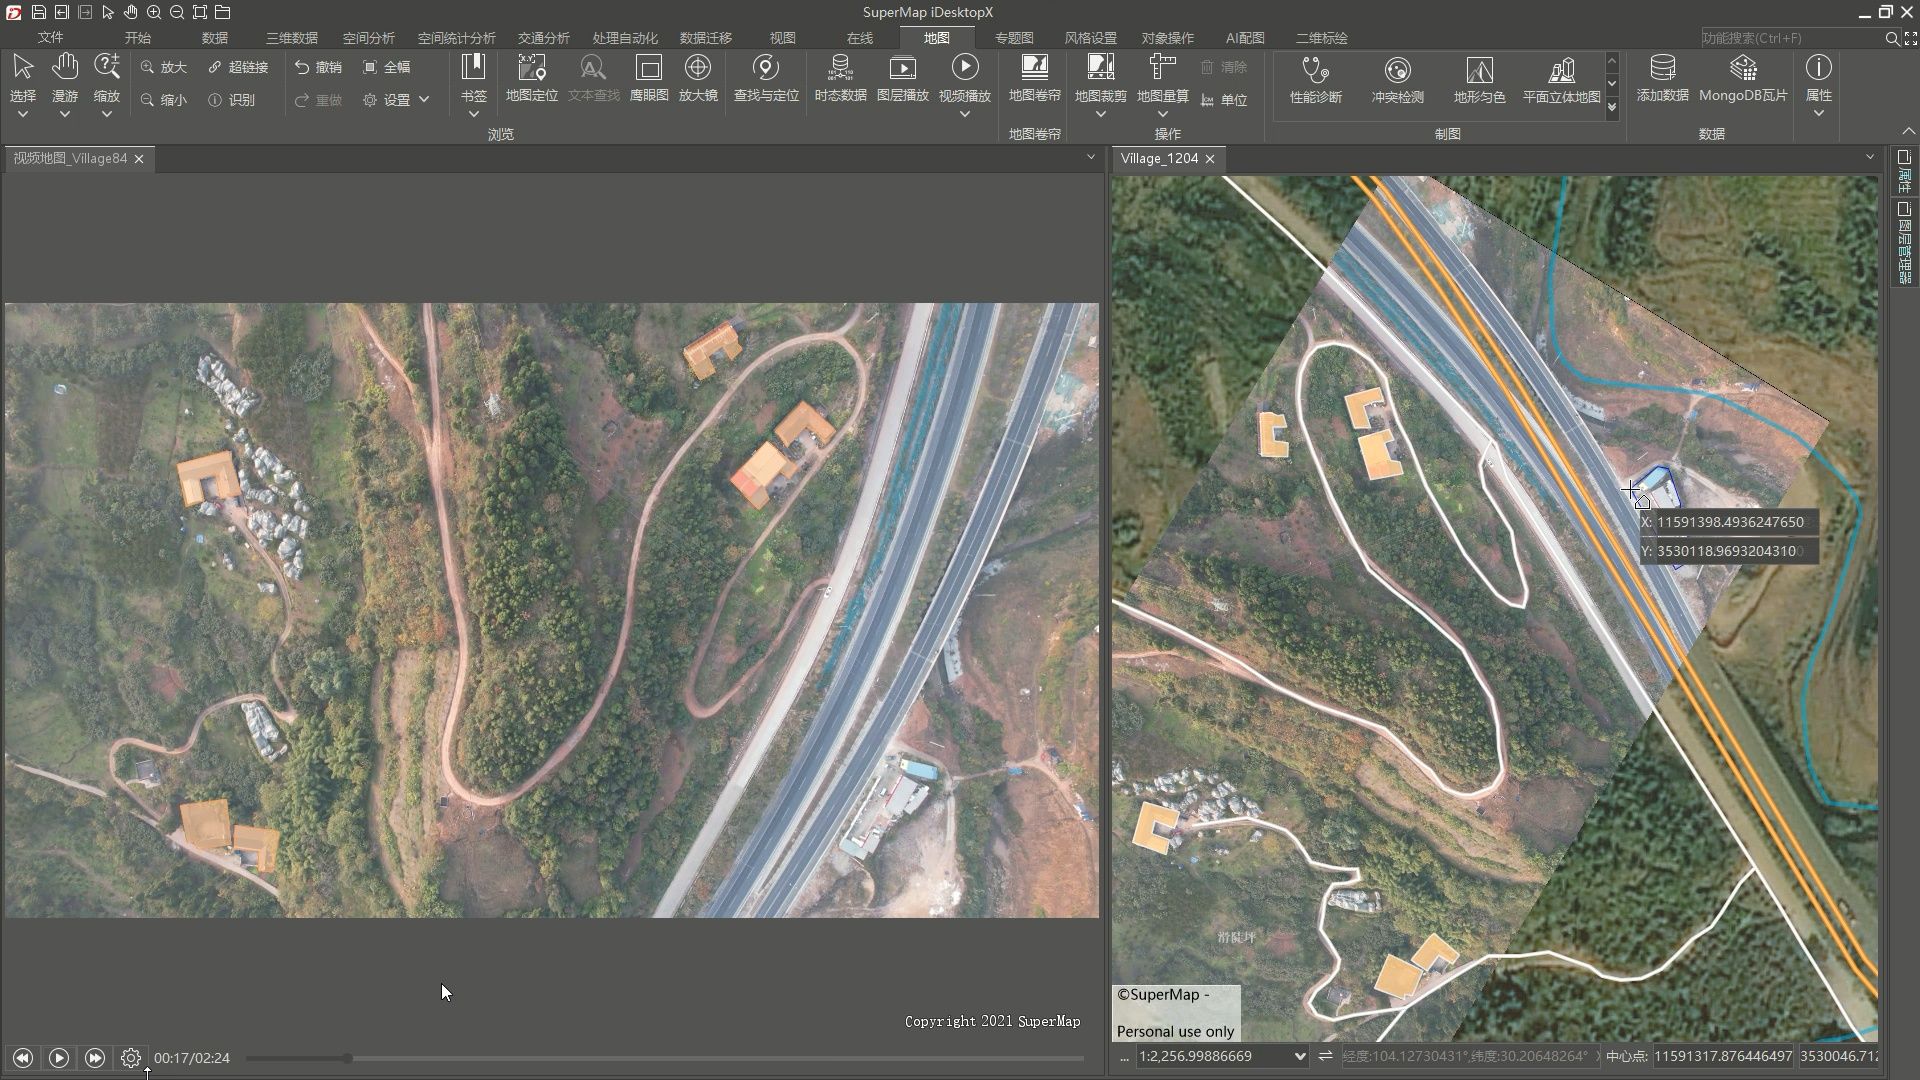Open the 查找与定位 tool
1920x1080 pixels.
click(766, 78)
